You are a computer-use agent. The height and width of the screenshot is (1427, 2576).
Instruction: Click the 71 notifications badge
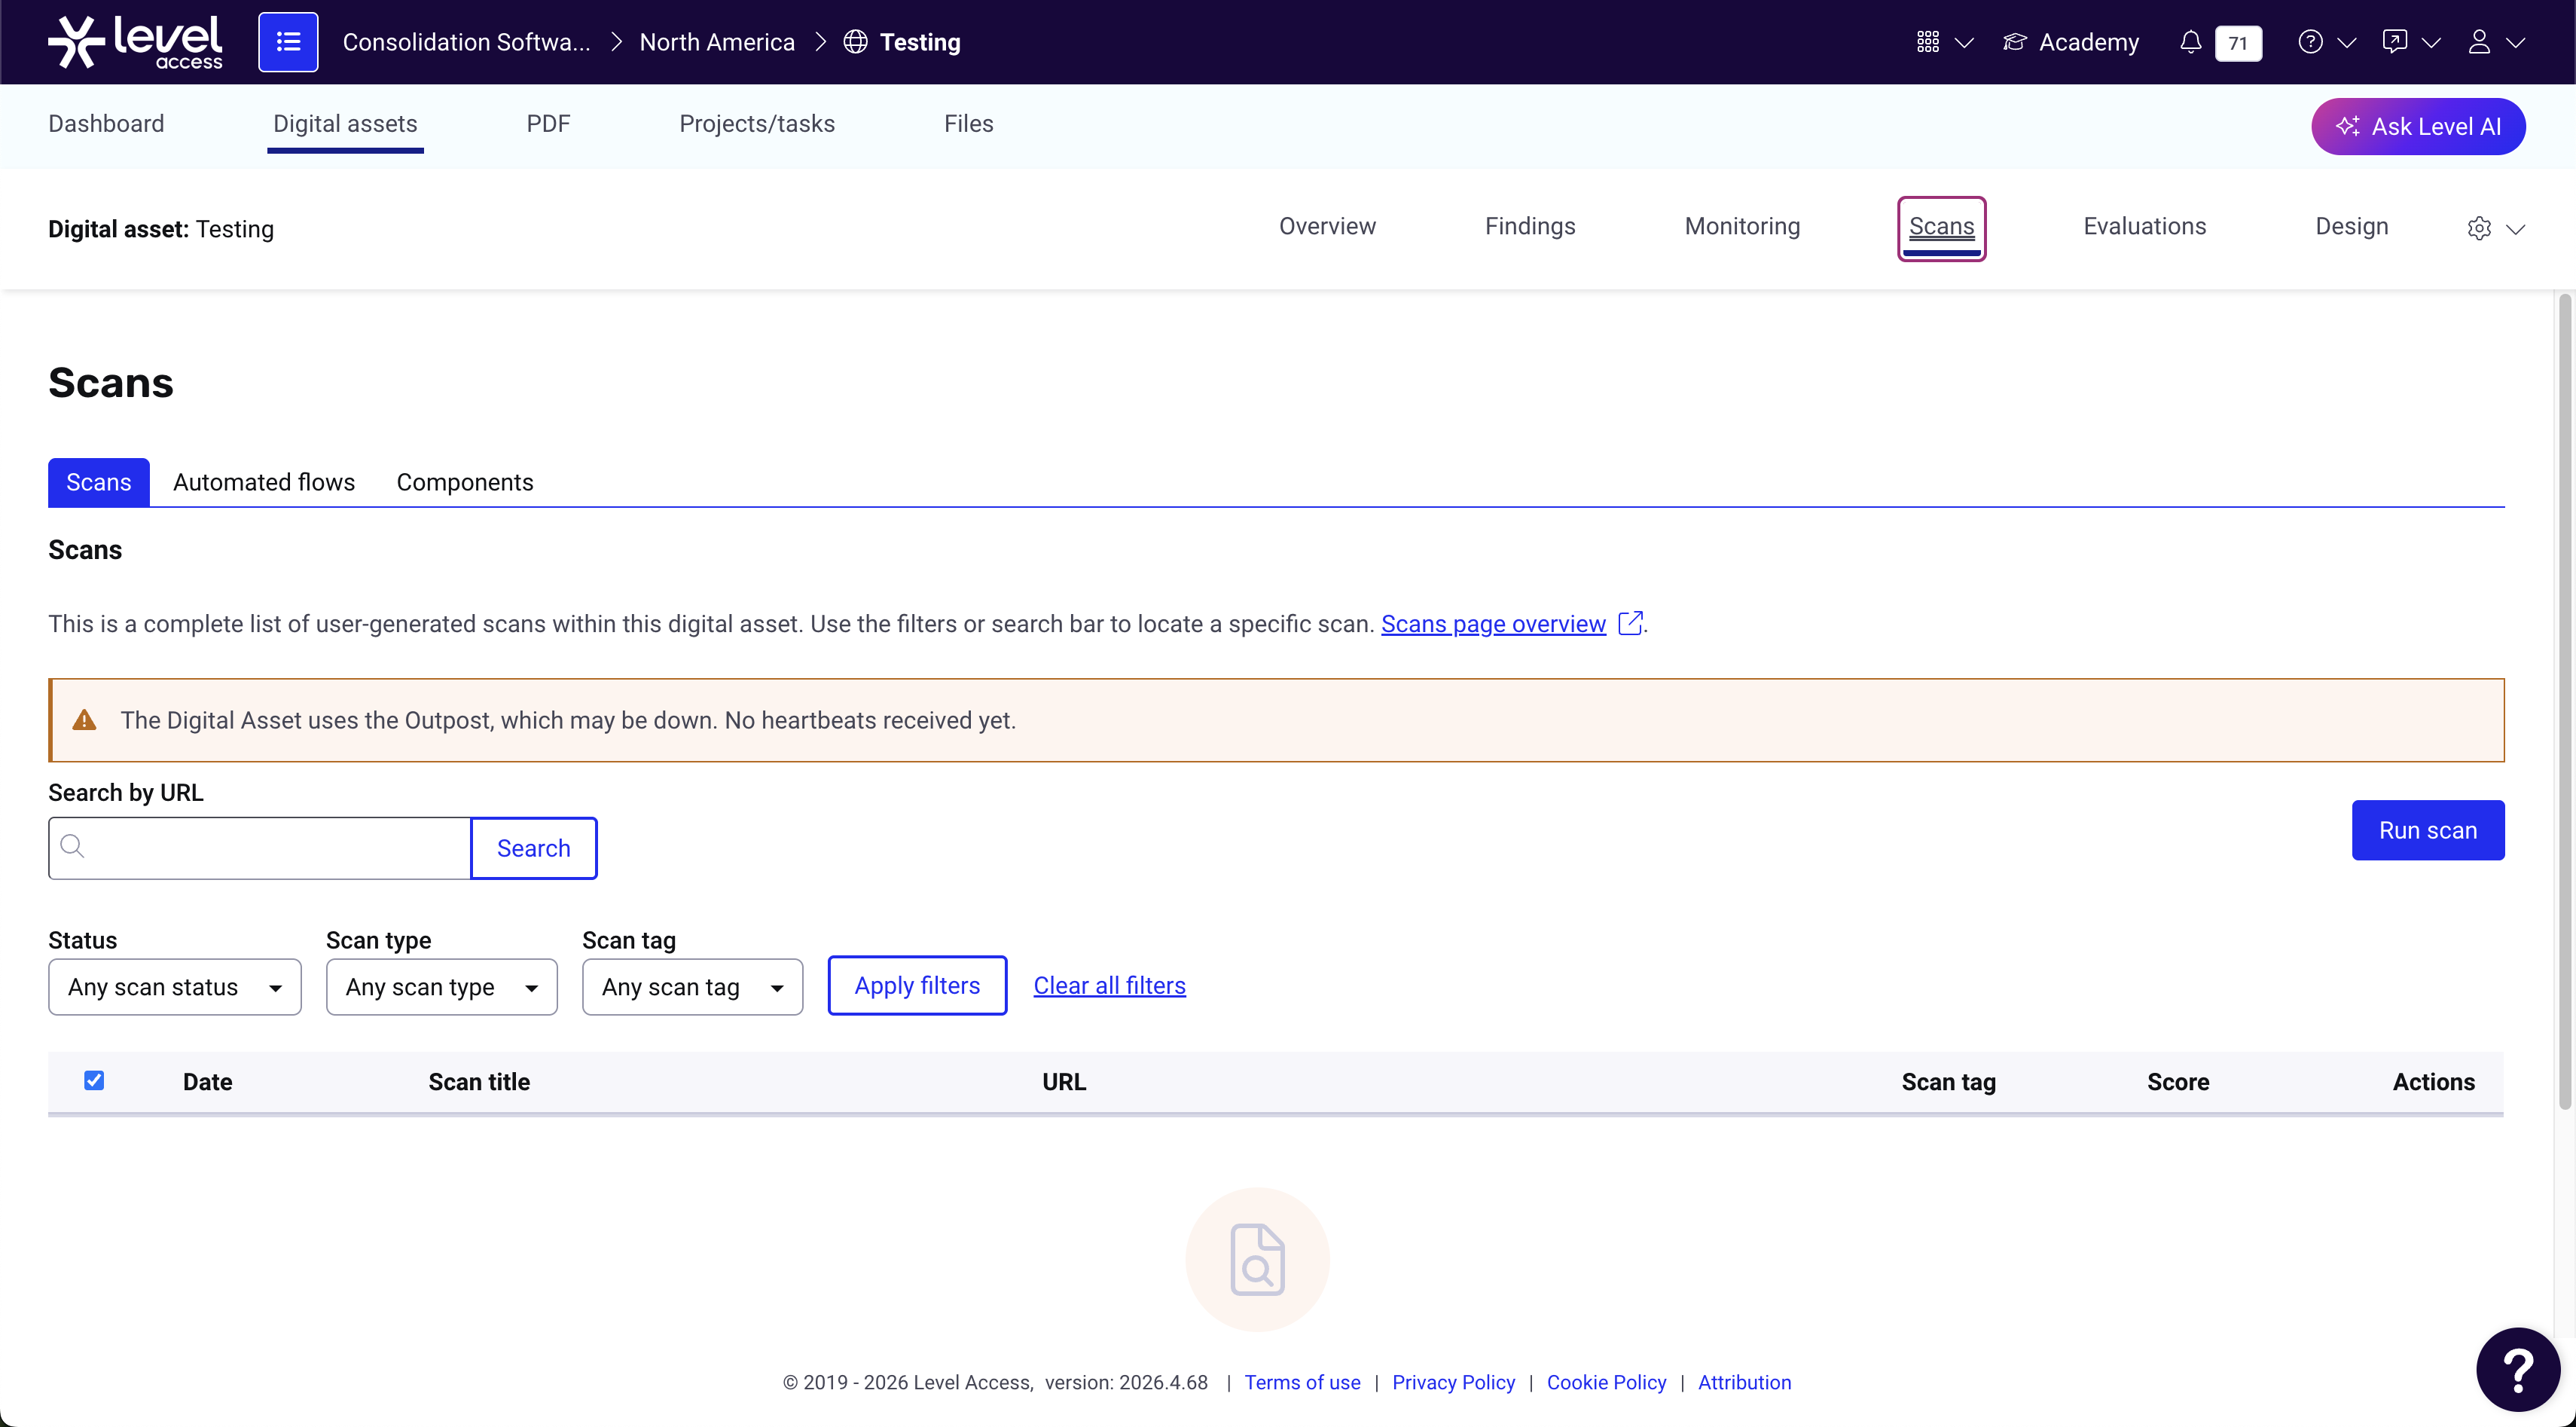(2238, 43)
